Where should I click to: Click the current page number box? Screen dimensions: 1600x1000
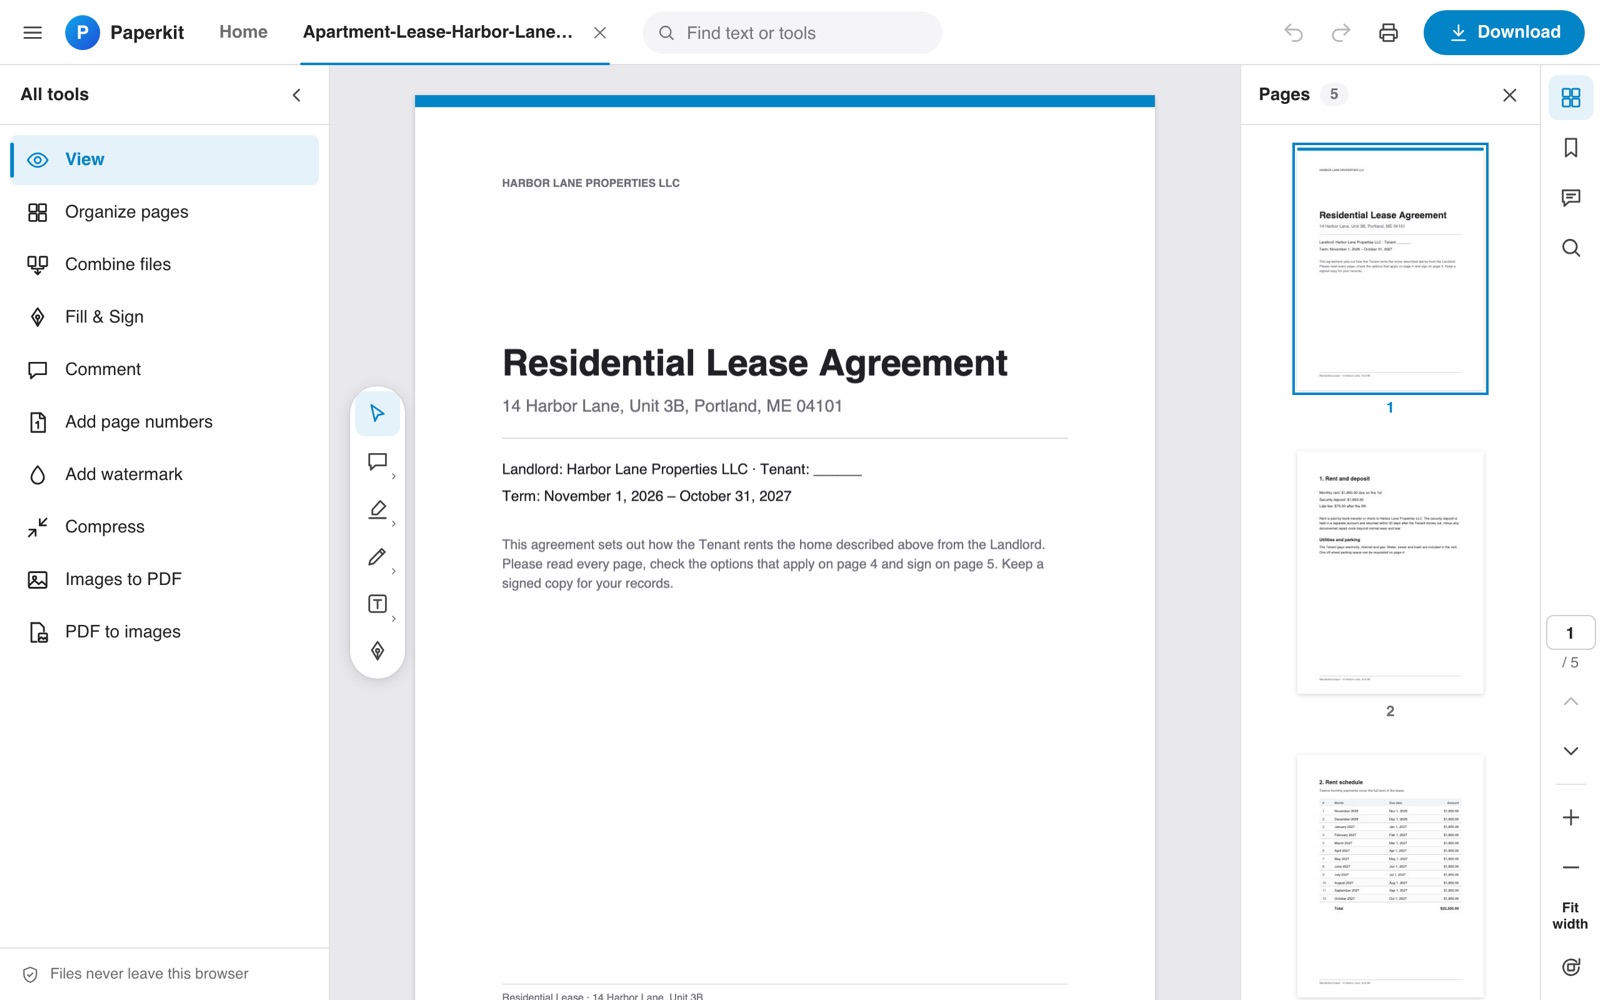pyautogui.click(x=1570, y=633)
